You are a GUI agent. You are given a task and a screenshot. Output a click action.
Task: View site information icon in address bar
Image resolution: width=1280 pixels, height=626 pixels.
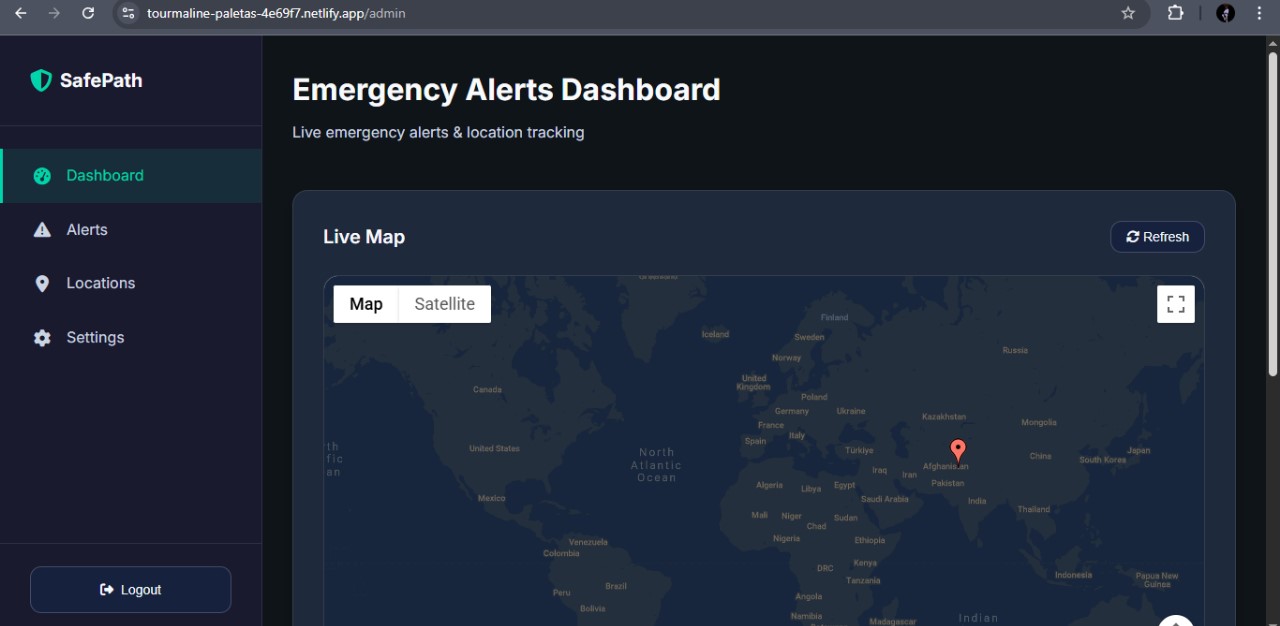[127, 13]
